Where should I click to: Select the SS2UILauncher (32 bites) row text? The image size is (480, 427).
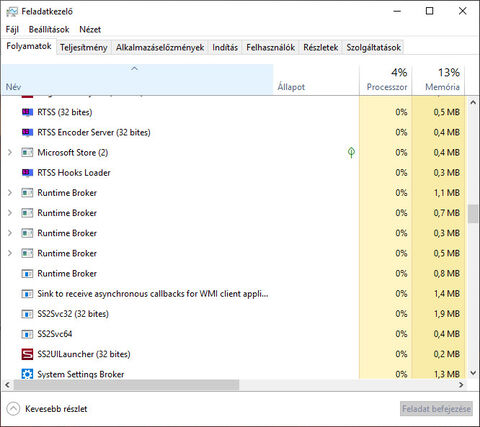84,354
